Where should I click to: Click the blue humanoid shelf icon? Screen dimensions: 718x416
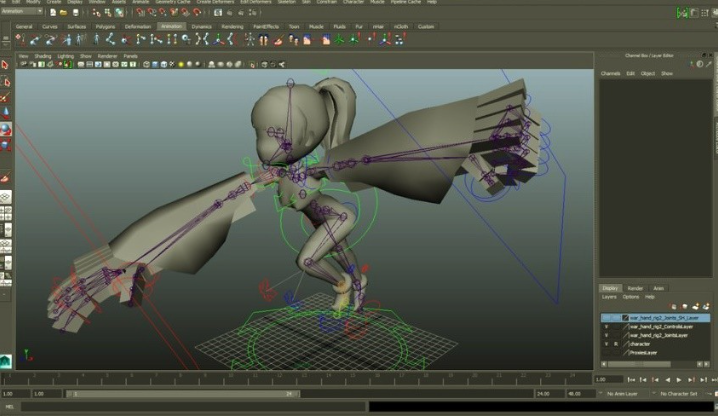(x=96, y=40)
